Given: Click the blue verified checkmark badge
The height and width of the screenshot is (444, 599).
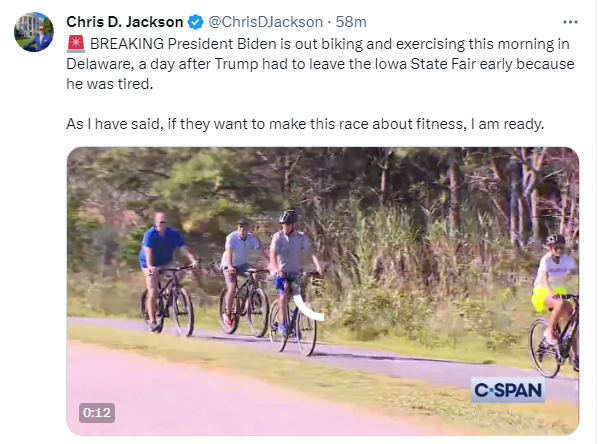Looking at the screenshot, I should pyautogui.click(x=196, y=22).
